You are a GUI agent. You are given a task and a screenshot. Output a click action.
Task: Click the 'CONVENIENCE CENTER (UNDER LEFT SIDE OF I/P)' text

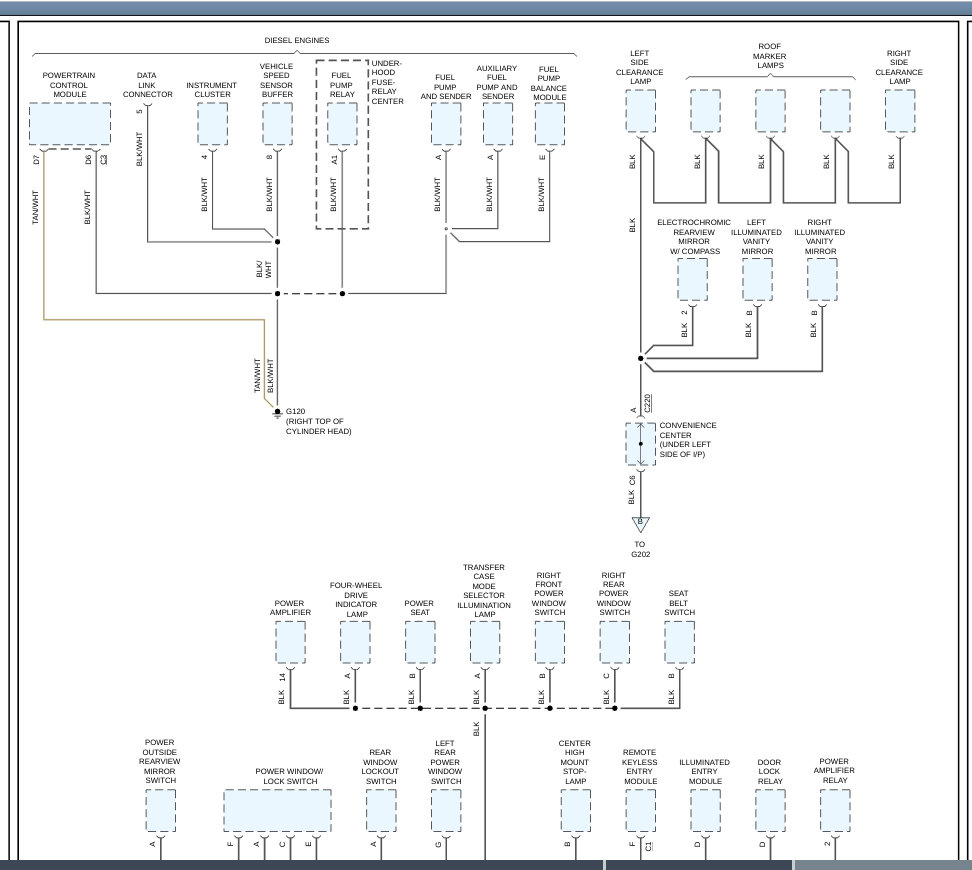coord(687,440)
